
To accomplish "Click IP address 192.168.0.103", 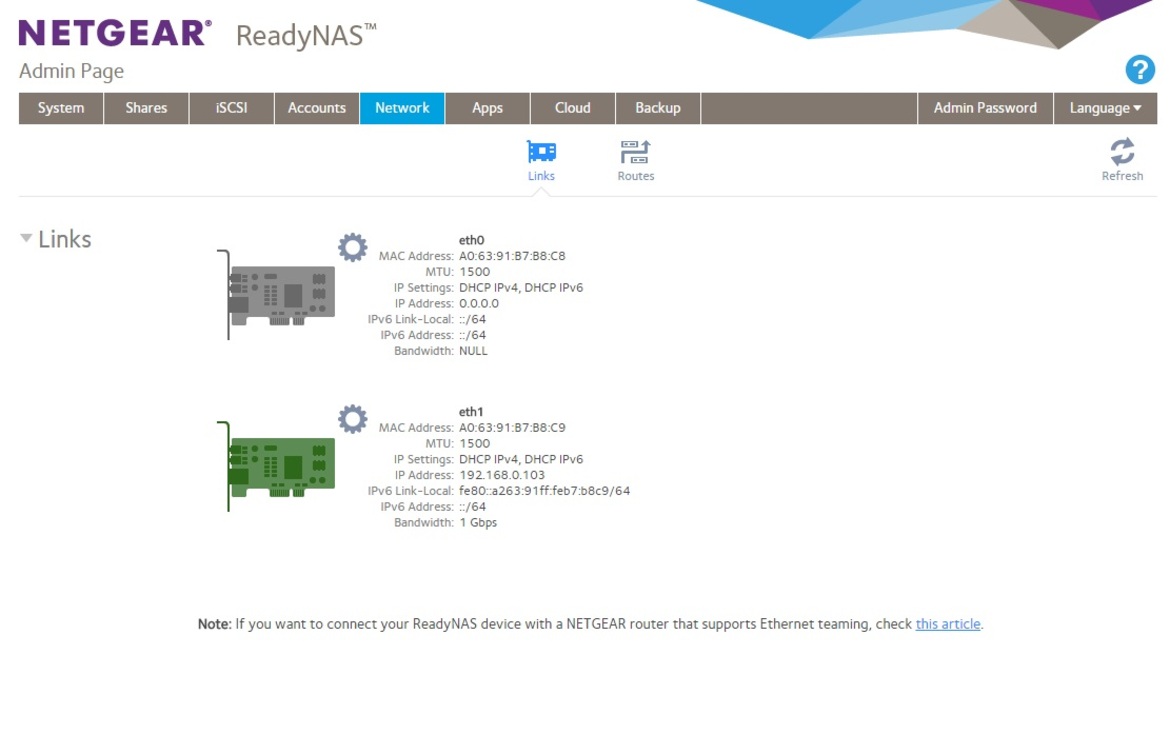I will pos(501,475).
